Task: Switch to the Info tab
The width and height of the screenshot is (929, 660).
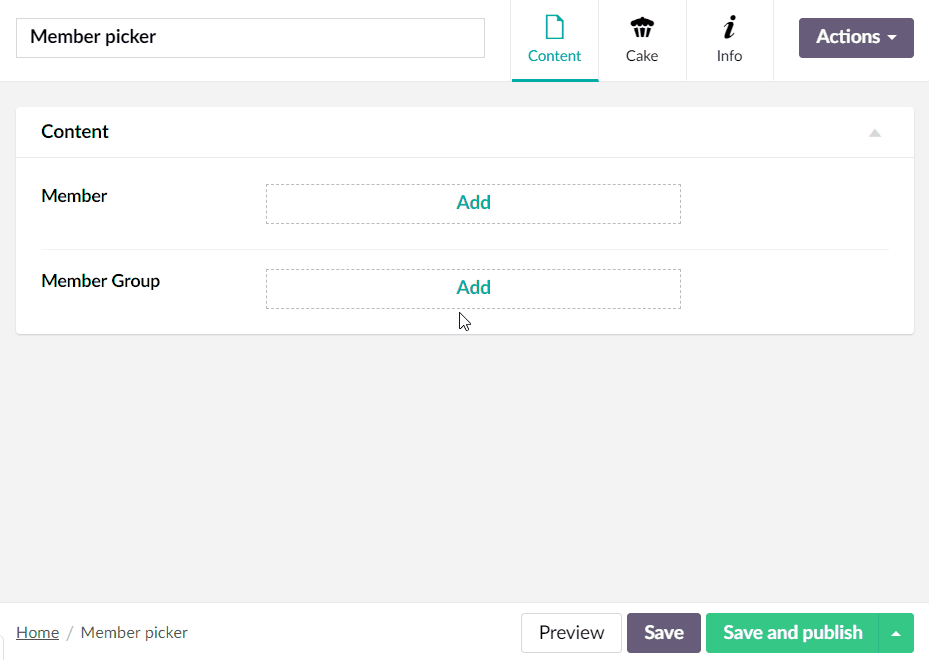Action: tap(729, 40)
